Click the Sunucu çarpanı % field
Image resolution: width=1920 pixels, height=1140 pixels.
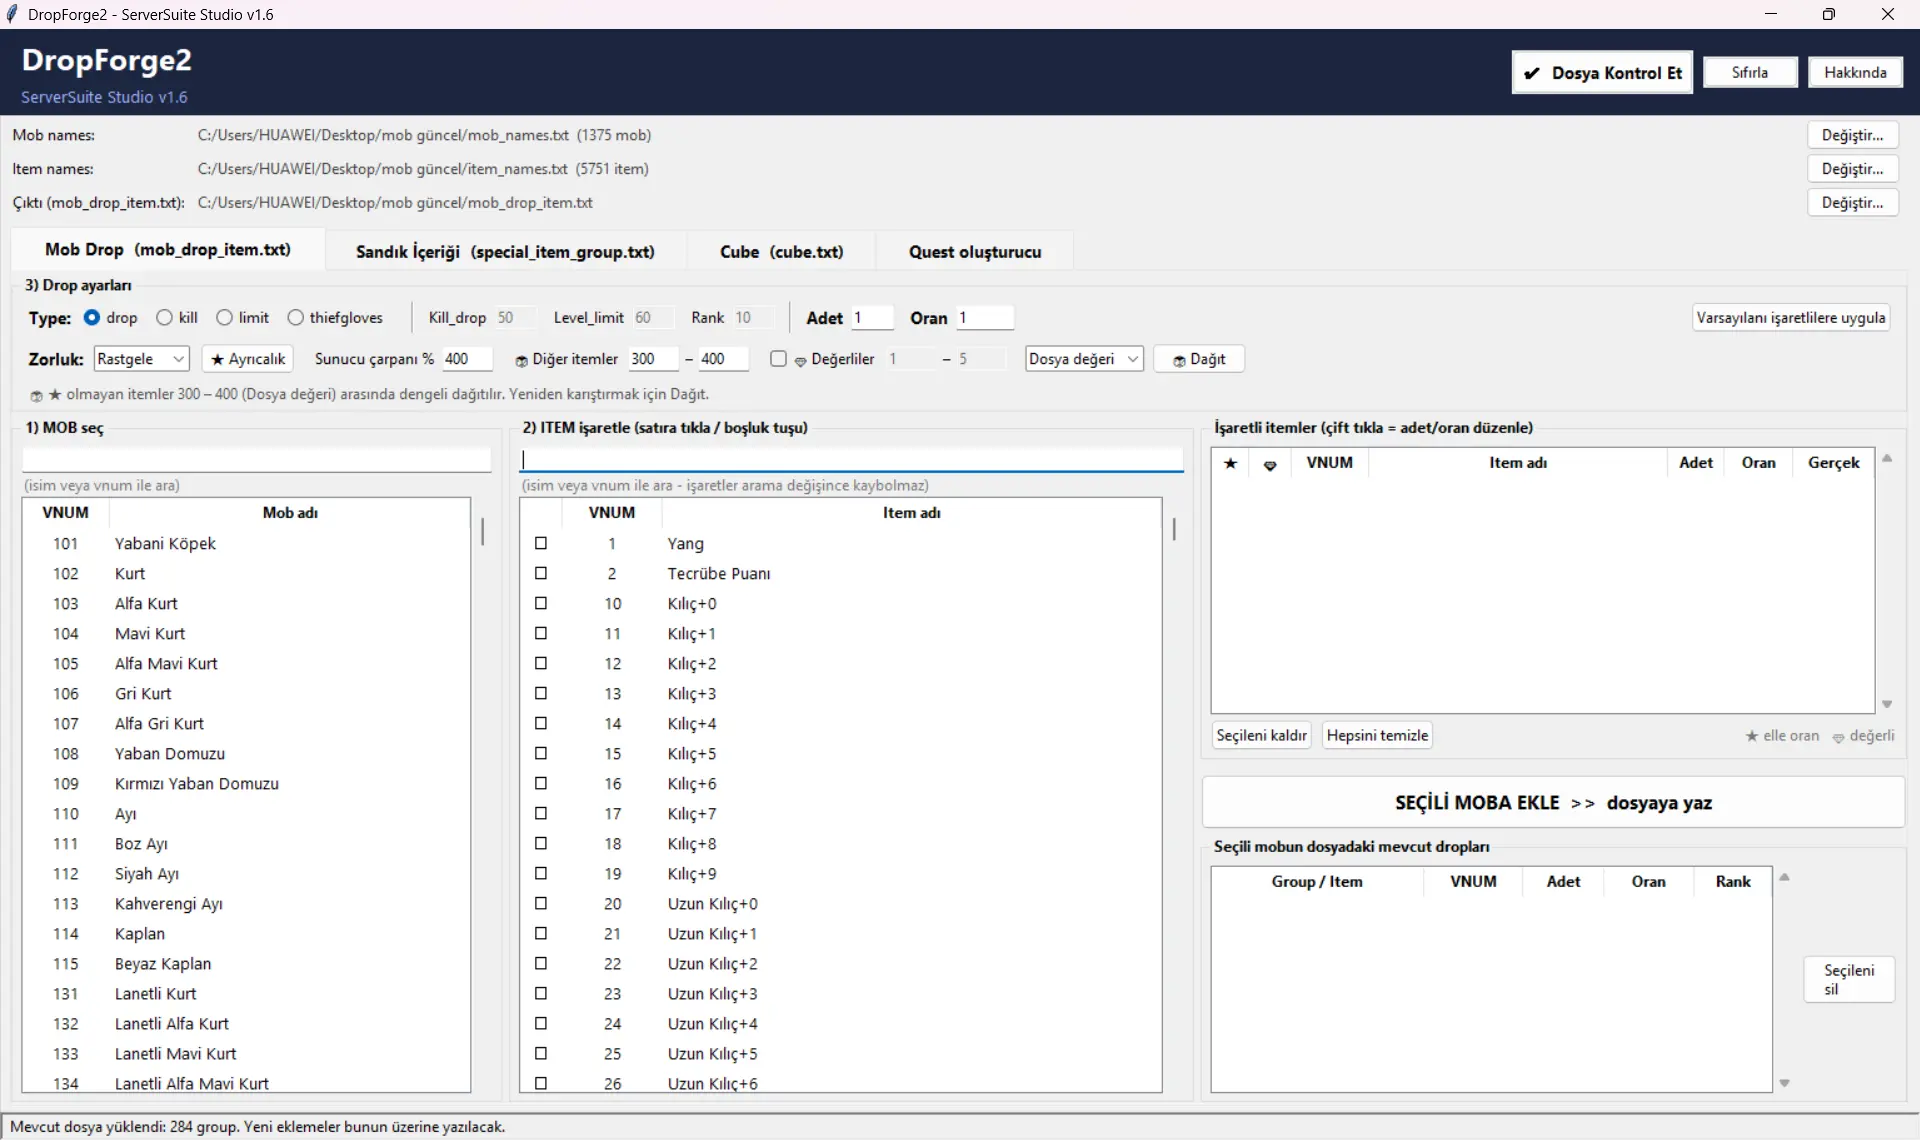(467, 359)
